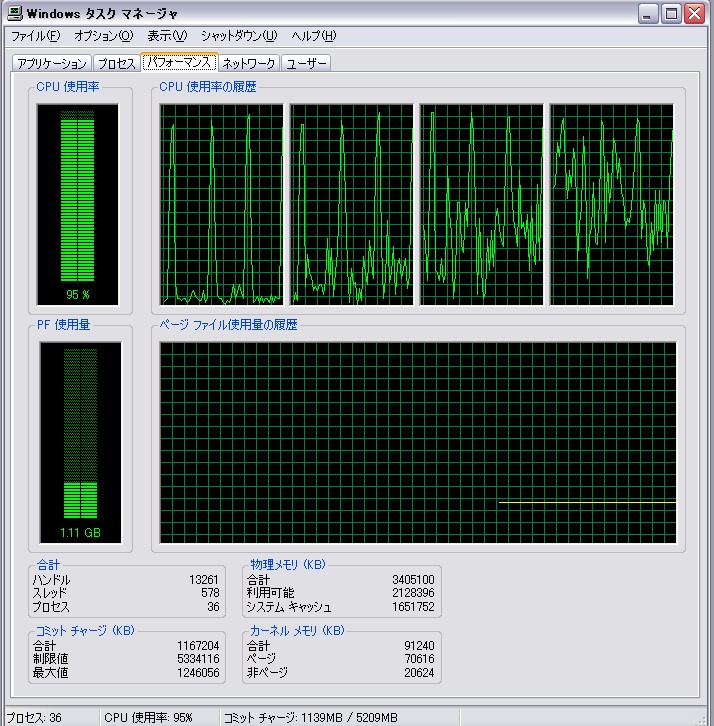The width and height of the screenshot is (714, 726).
Task: Click the first CPU history graph
Action: click(x=221, y=205)
